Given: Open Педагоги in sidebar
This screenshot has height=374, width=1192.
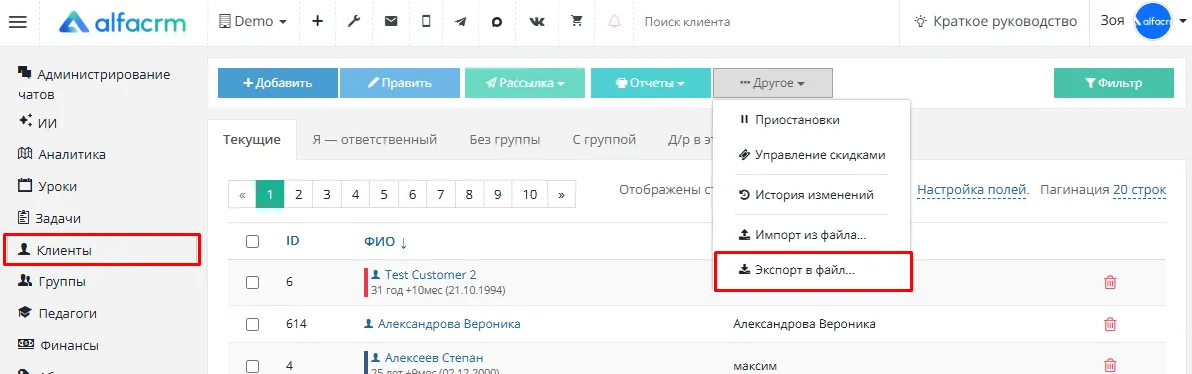Looking at the screenshot, I should pyautogui.click(x=57, y=313).
